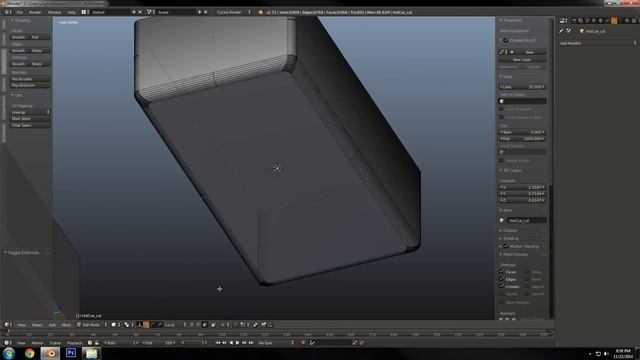Open the File menu
Screen dimensions: 640x360
(19, 12)
